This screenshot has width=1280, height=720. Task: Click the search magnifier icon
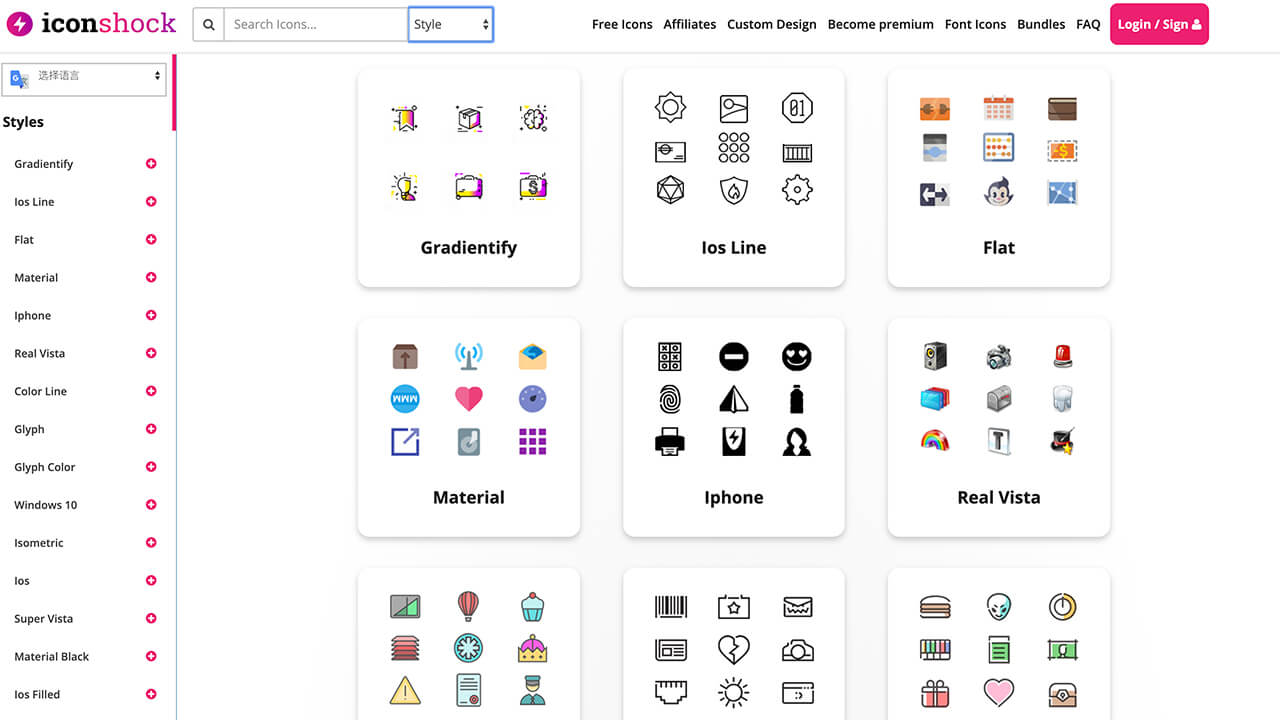208,25
